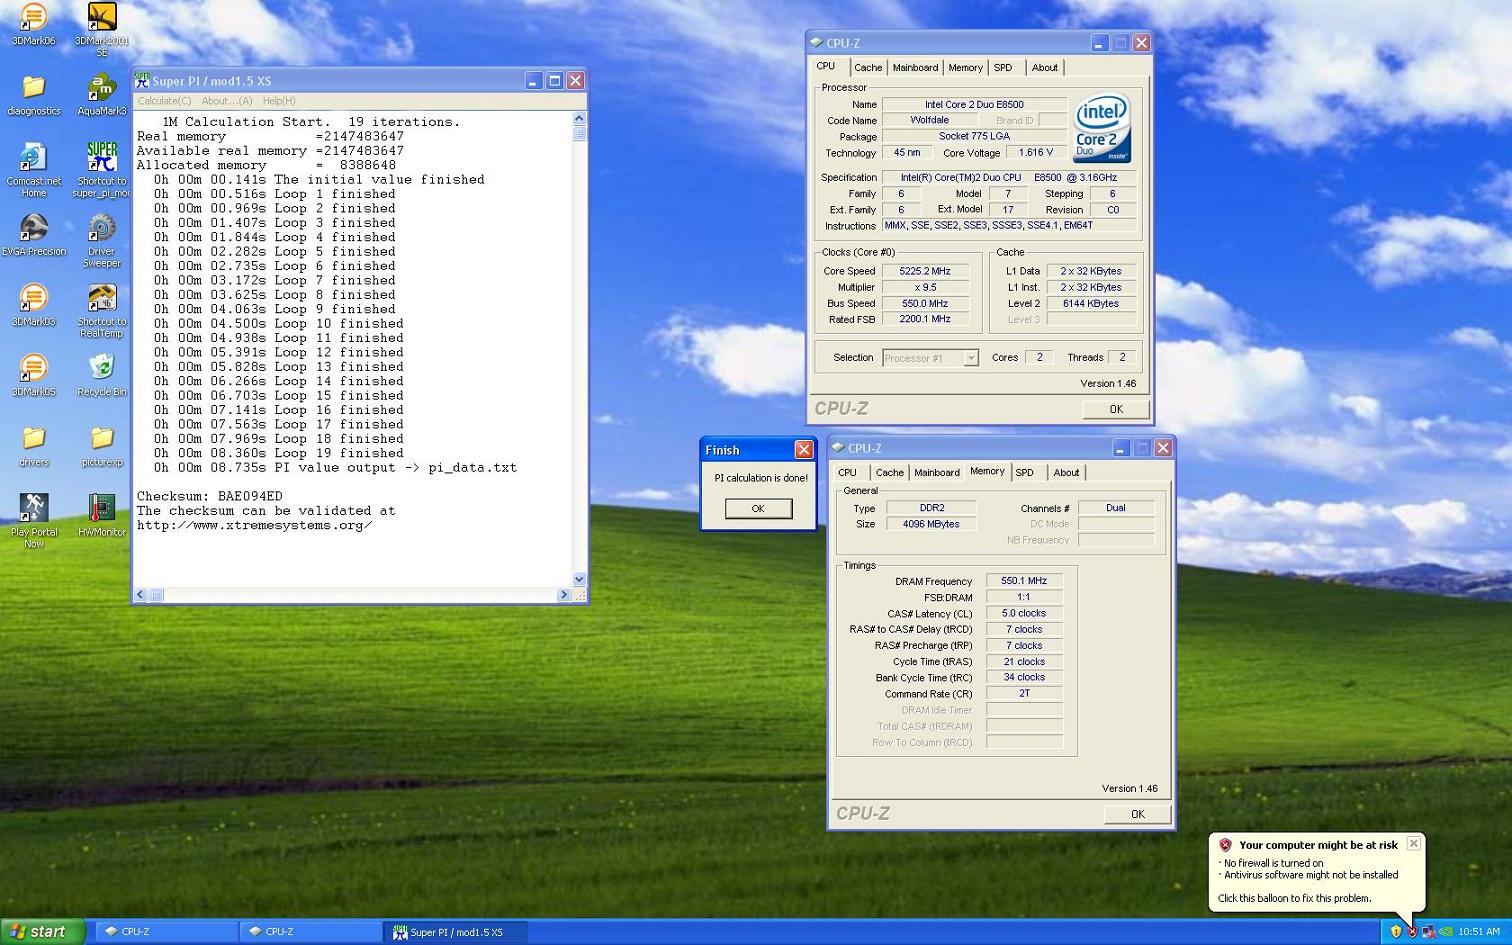Select Super PI / mod1.5 XS taskbar button
Viewport: 1512px width, 945px height.
click(x=455, y=932)
